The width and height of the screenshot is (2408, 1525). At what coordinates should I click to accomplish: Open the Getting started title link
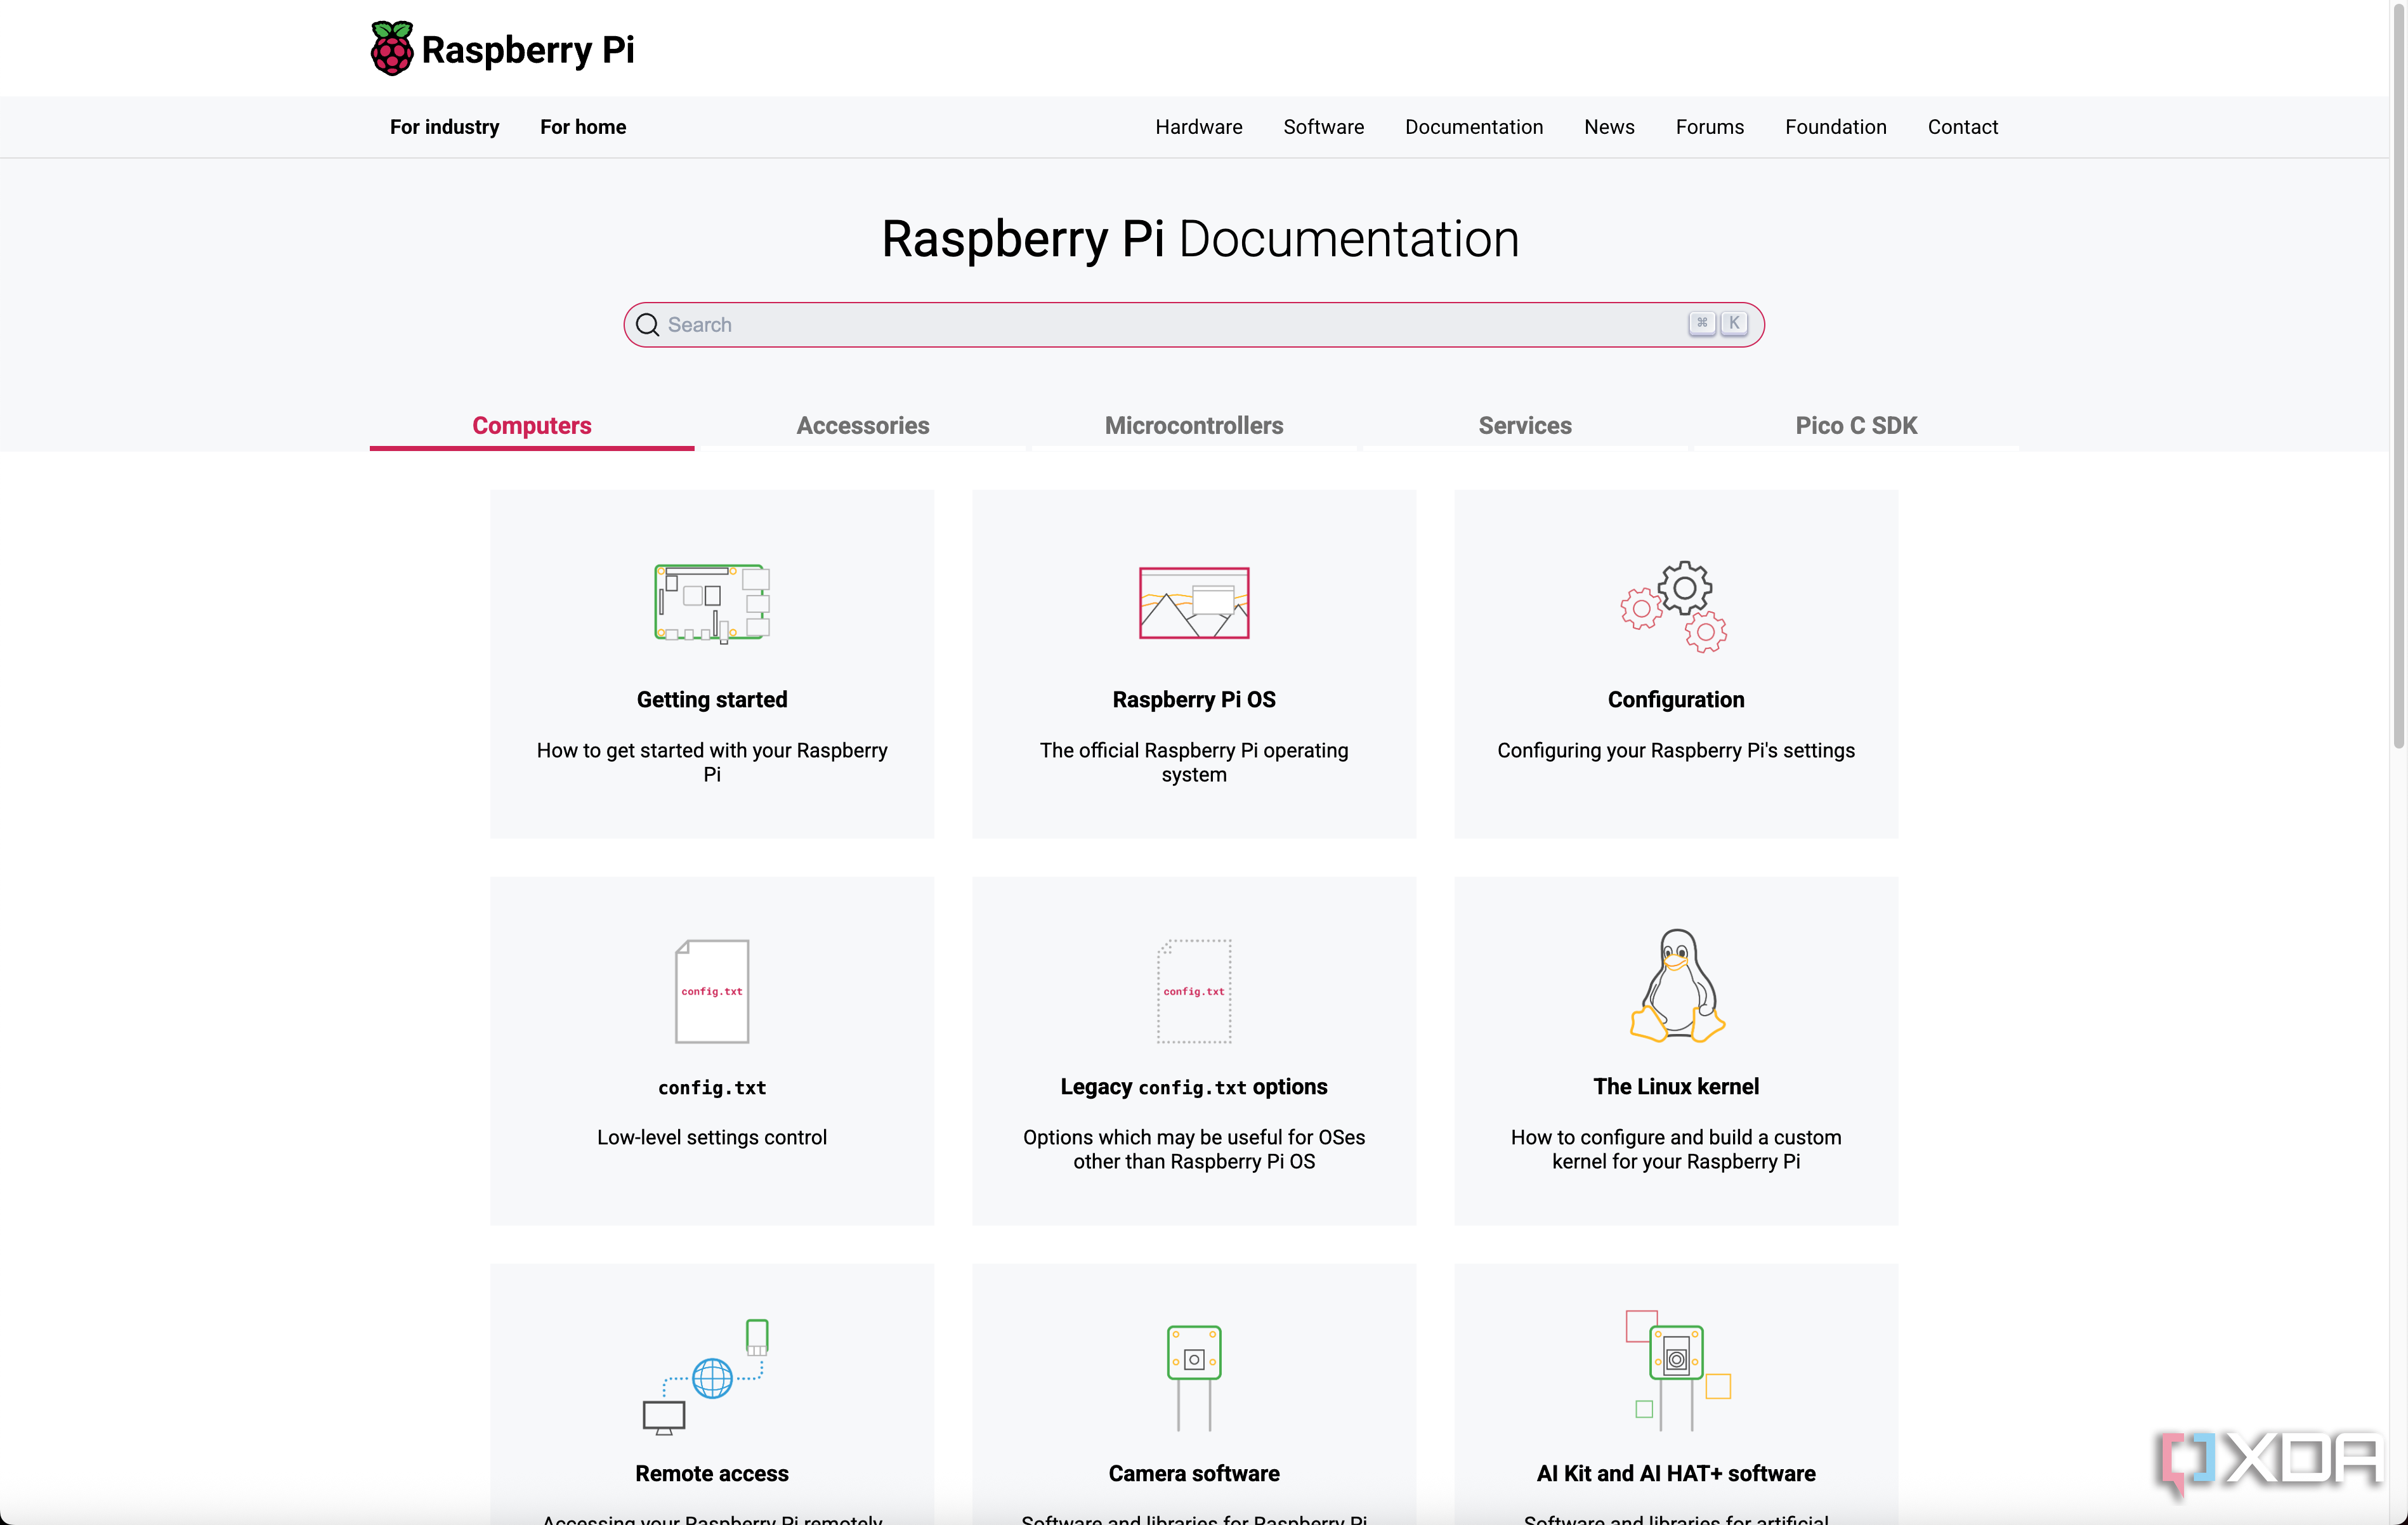pyautogui.click(x=712, y=700)
